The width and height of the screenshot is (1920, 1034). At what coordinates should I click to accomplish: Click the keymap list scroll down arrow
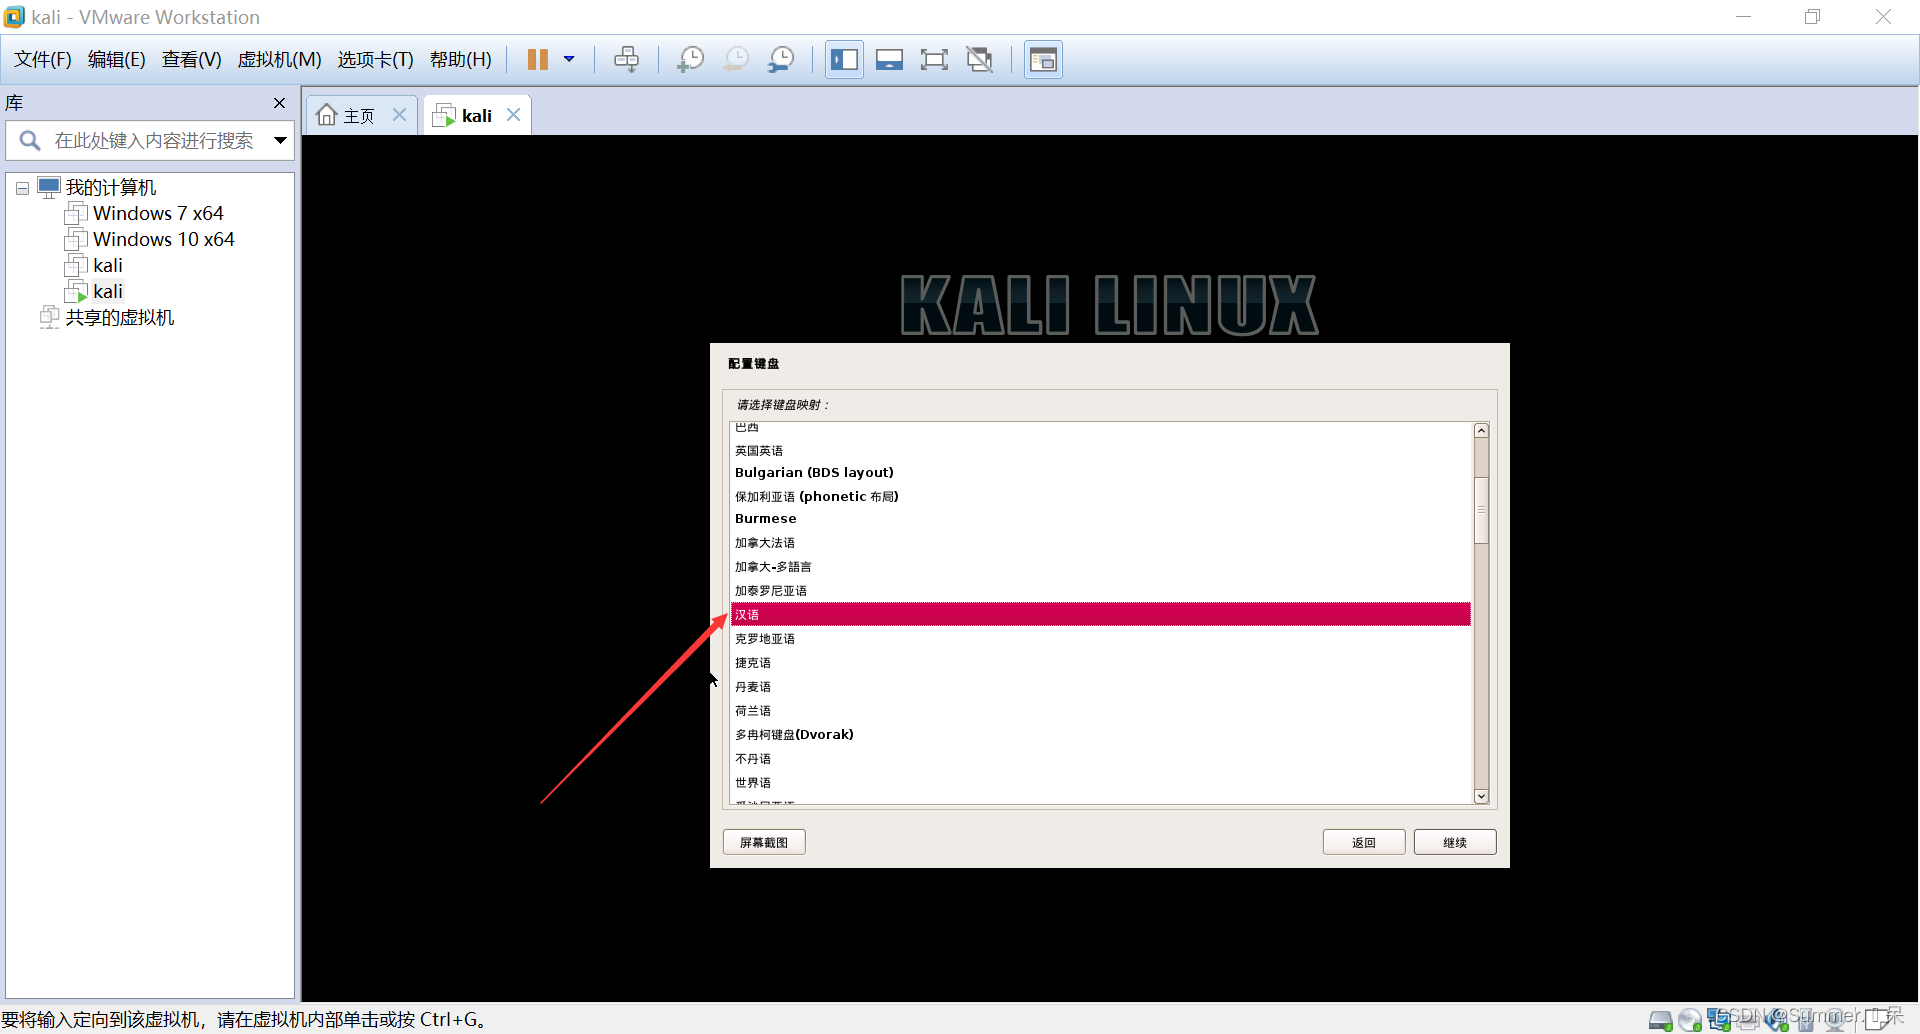tap(1482, 796)
